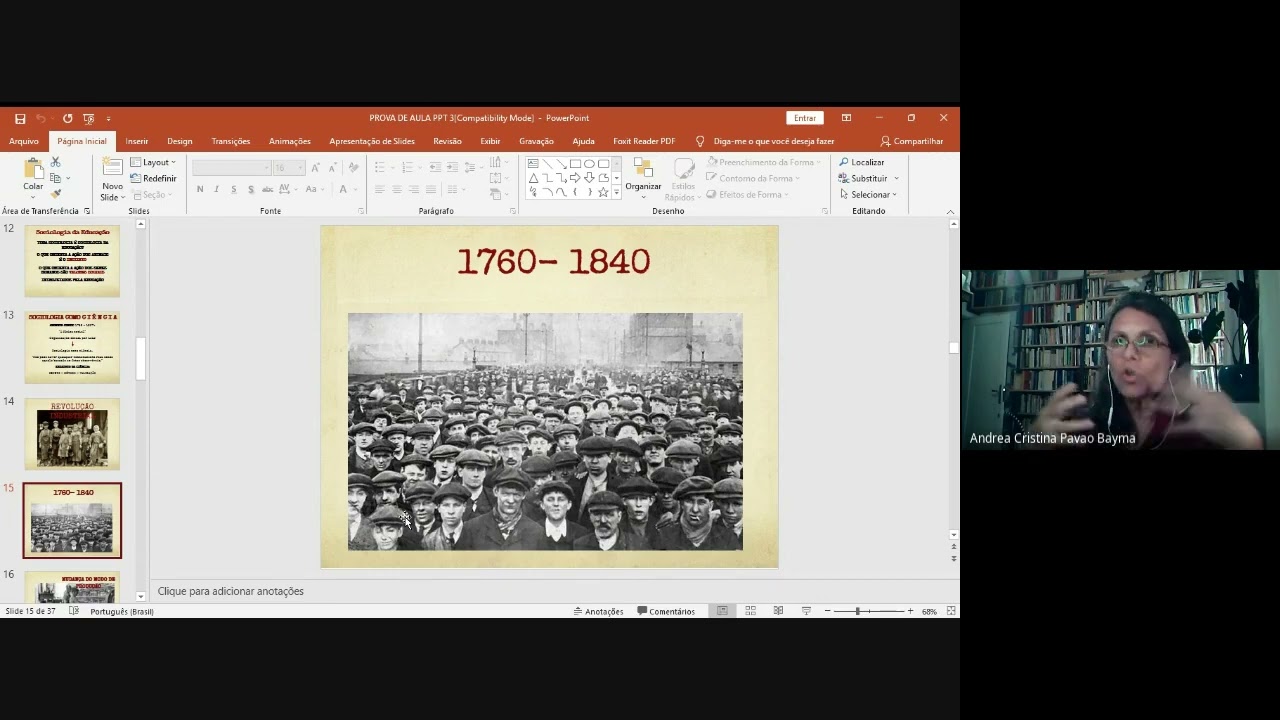Click the Localizar (Find) button

pos(862,162)
